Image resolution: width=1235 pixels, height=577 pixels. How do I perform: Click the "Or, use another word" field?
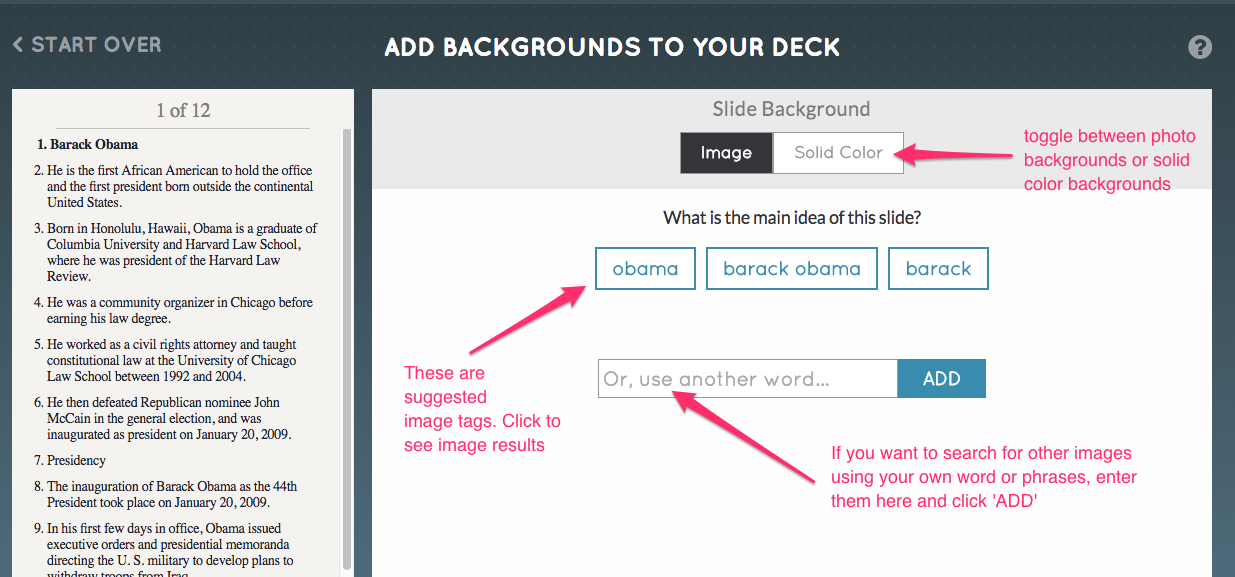(x=747, y=379)
